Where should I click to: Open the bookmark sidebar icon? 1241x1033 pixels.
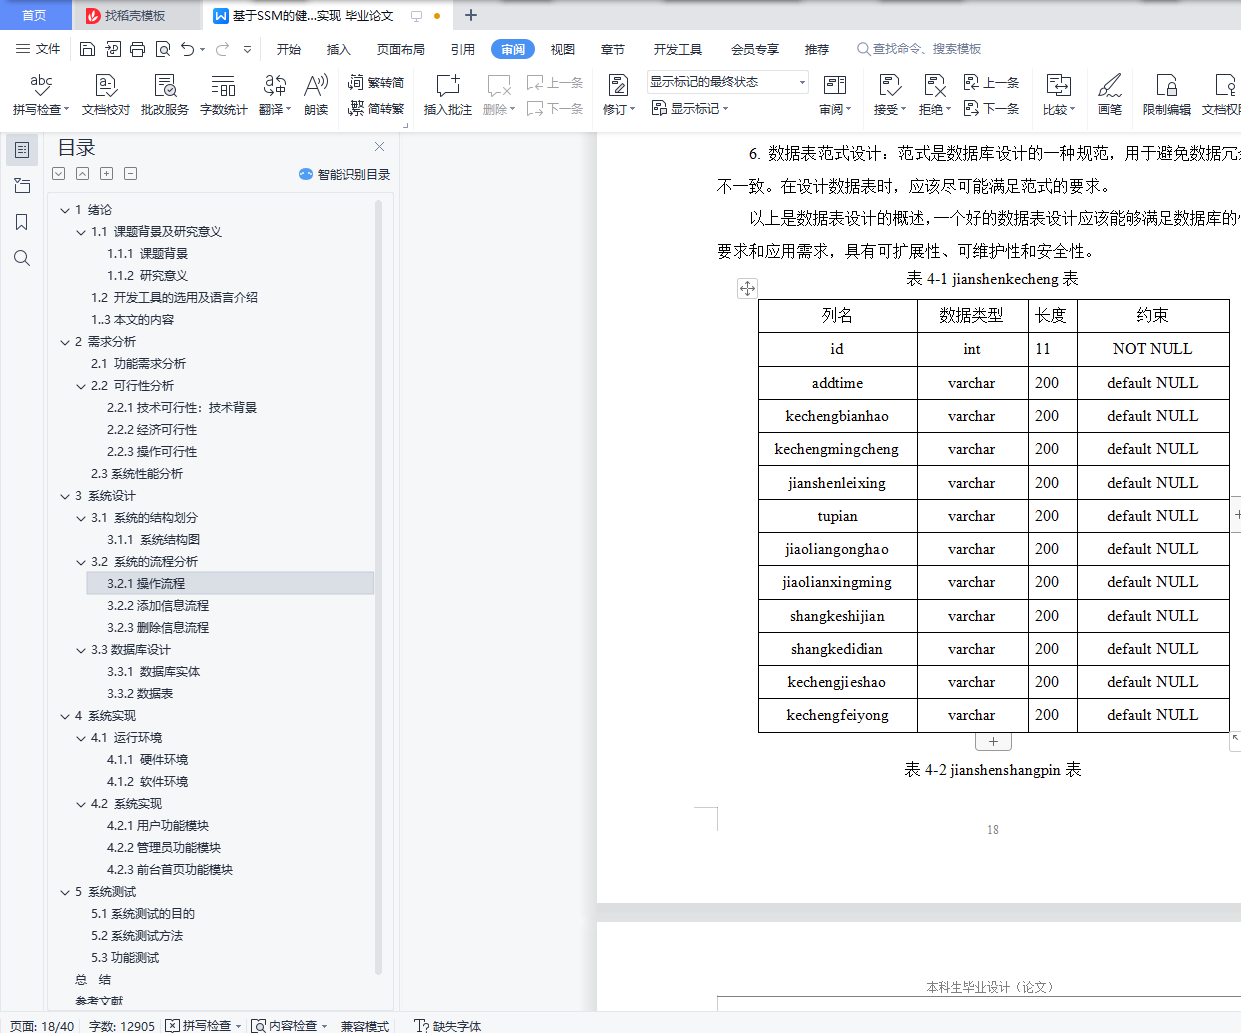(x=22, y=222)
